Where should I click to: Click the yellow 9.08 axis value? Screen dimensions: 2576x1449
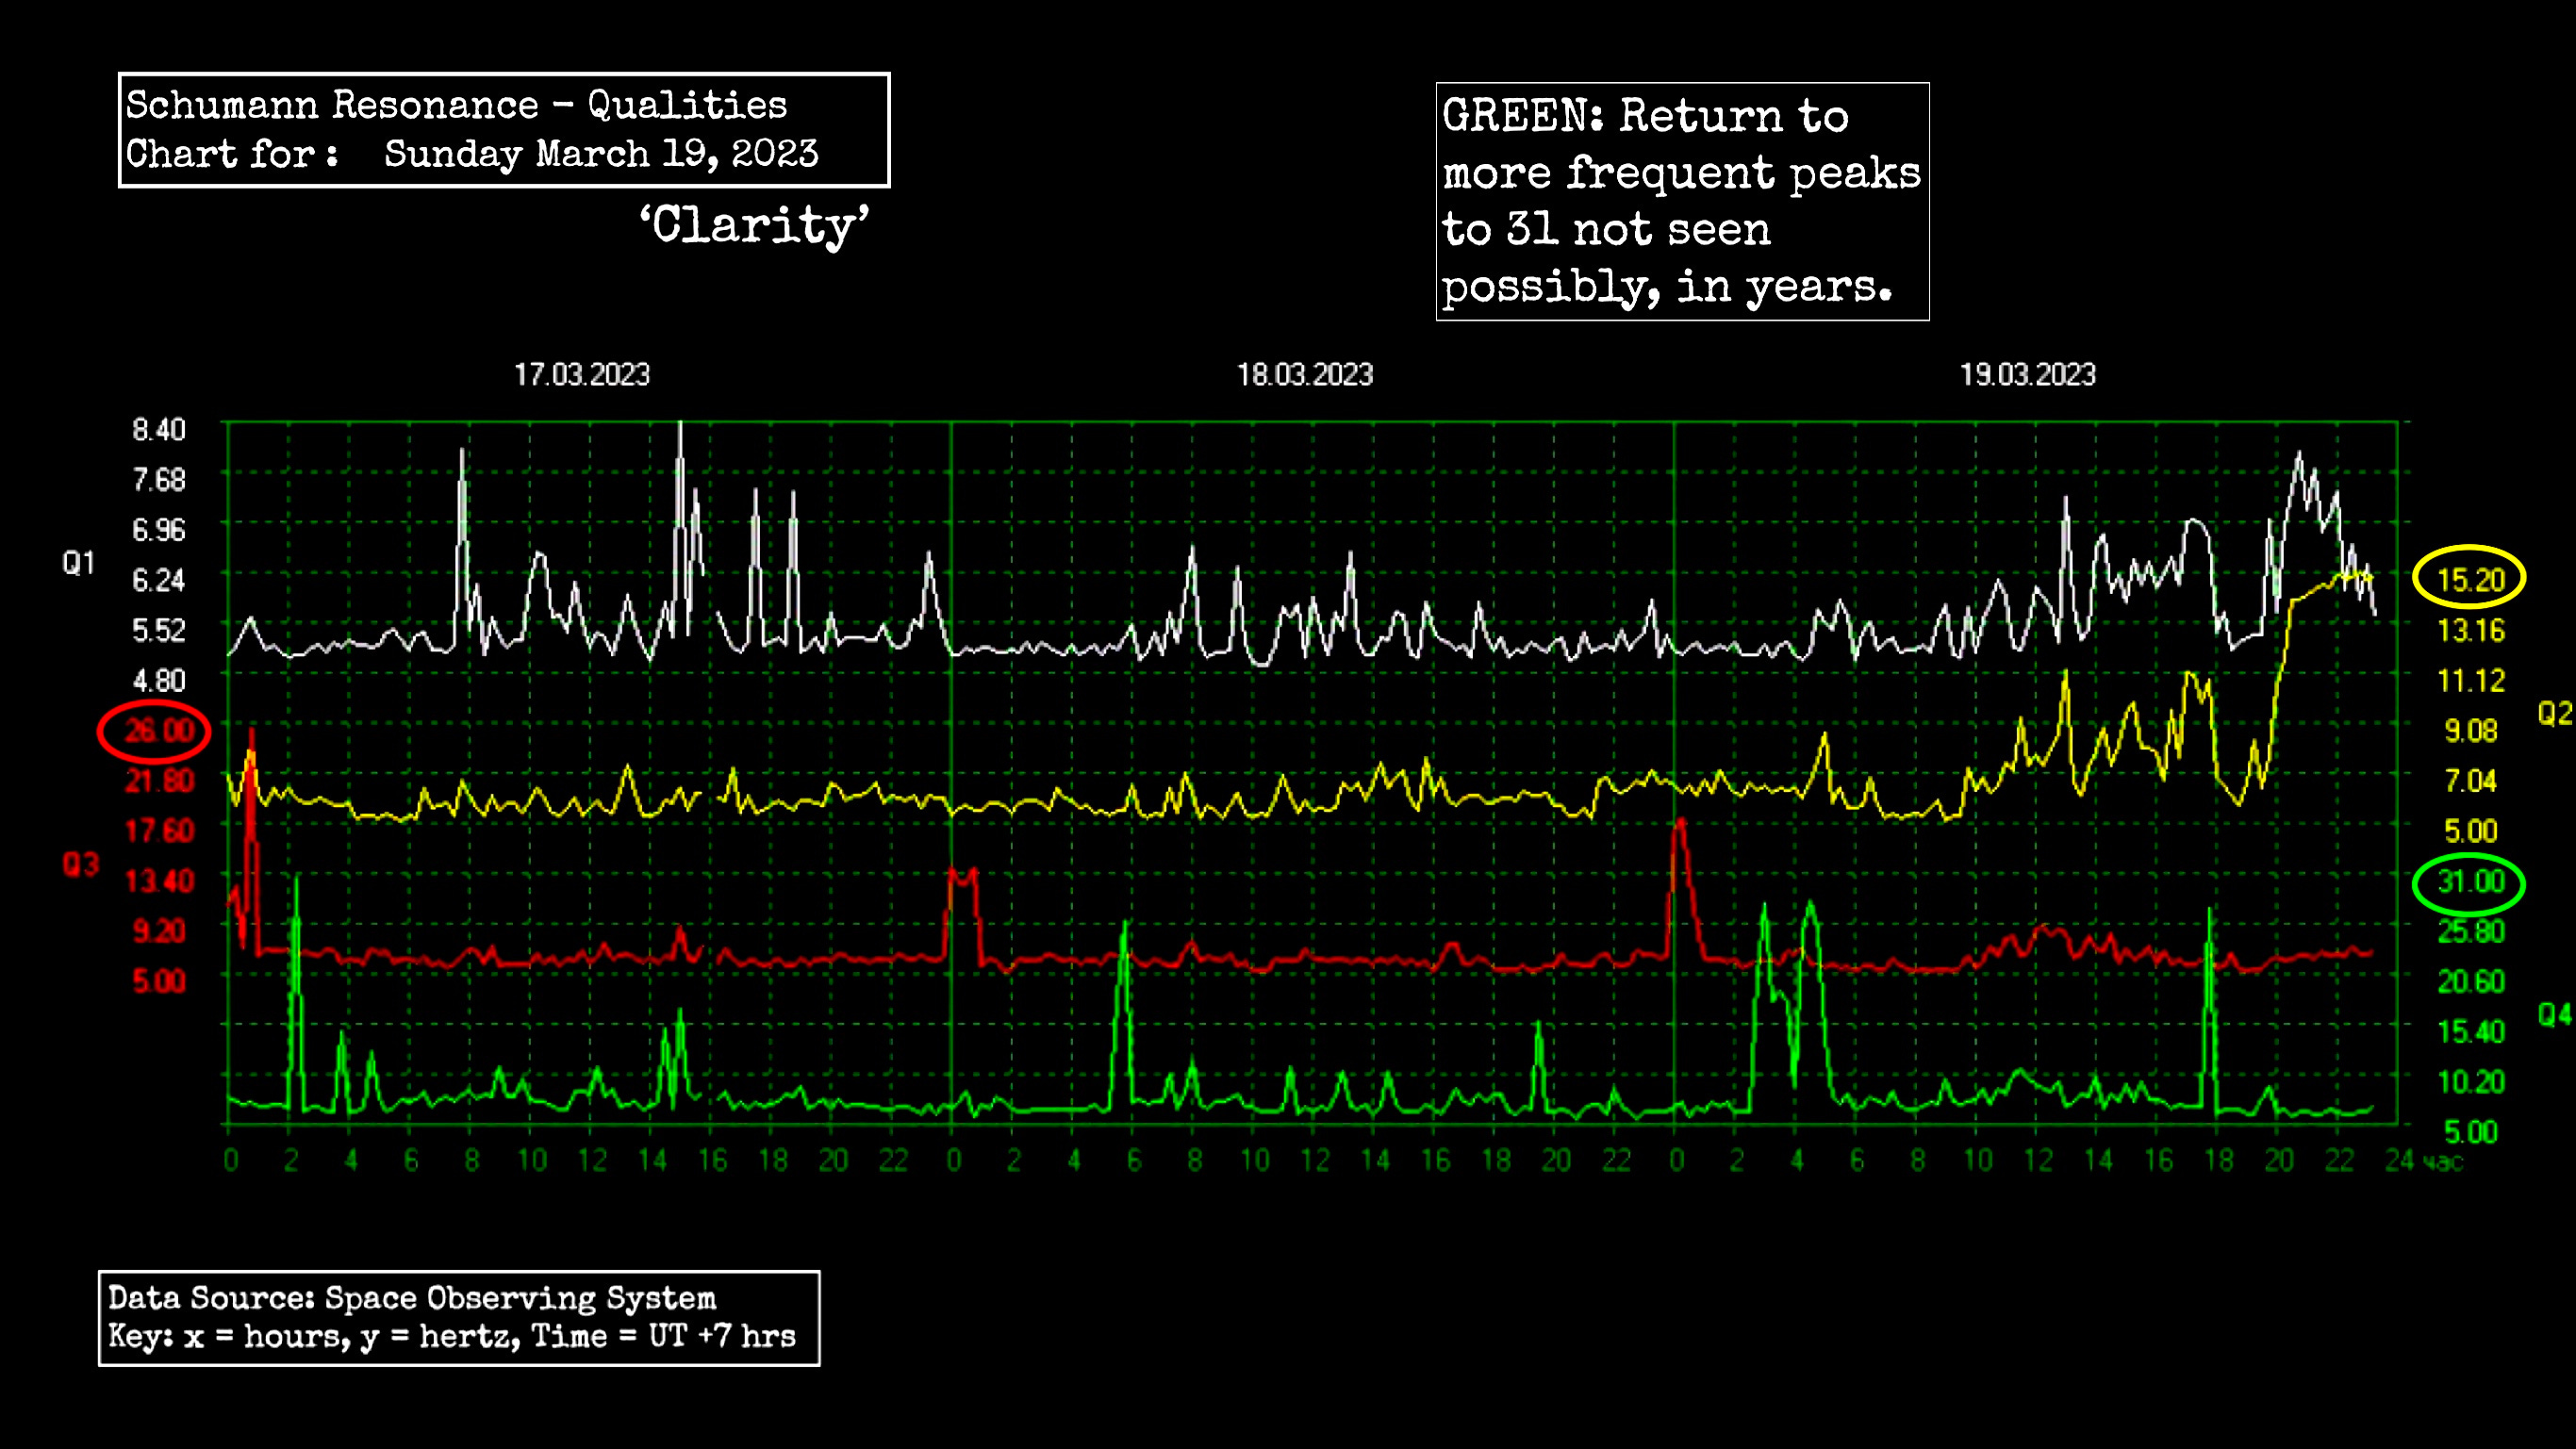coord(2471,731)
